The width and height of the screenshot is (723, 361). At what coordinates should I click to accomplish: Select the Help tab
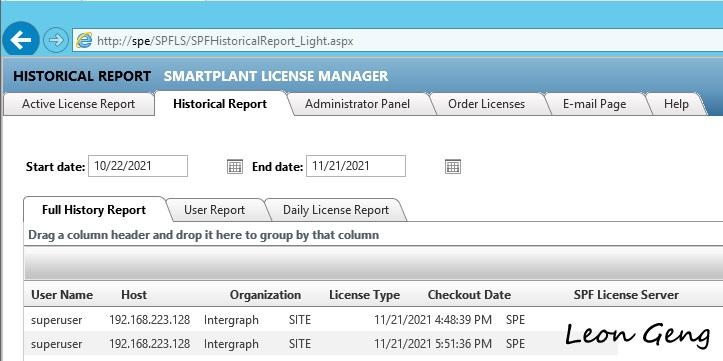676,104
